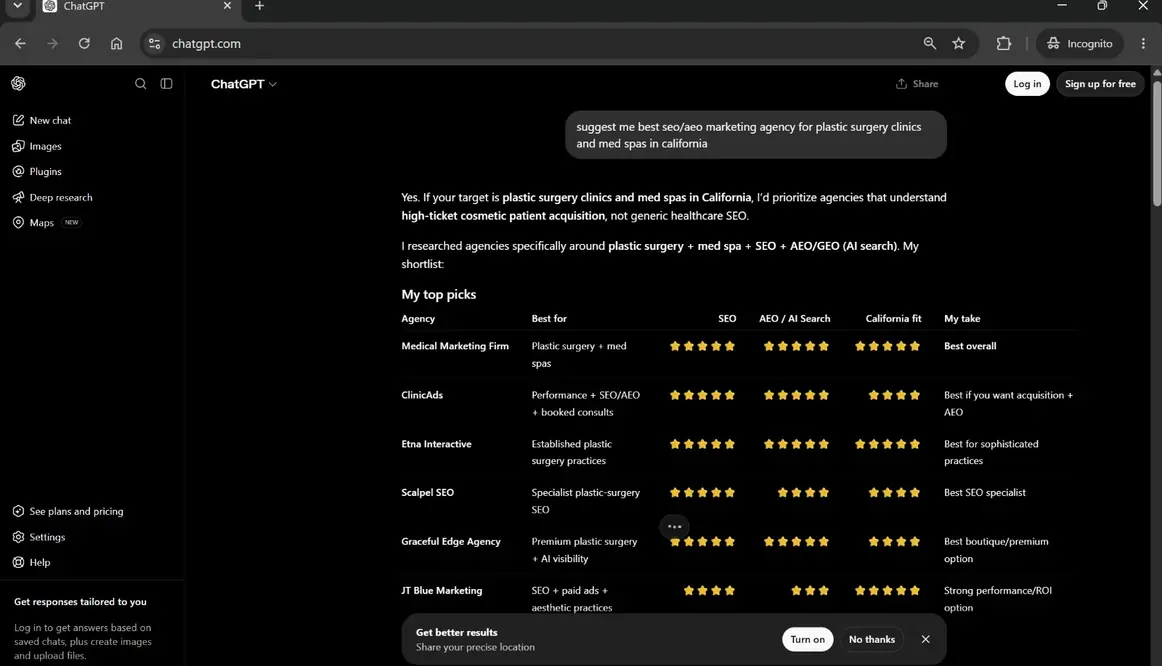Click Sign up for free
Screen dimensions: 1162x666
point(1100,84)
